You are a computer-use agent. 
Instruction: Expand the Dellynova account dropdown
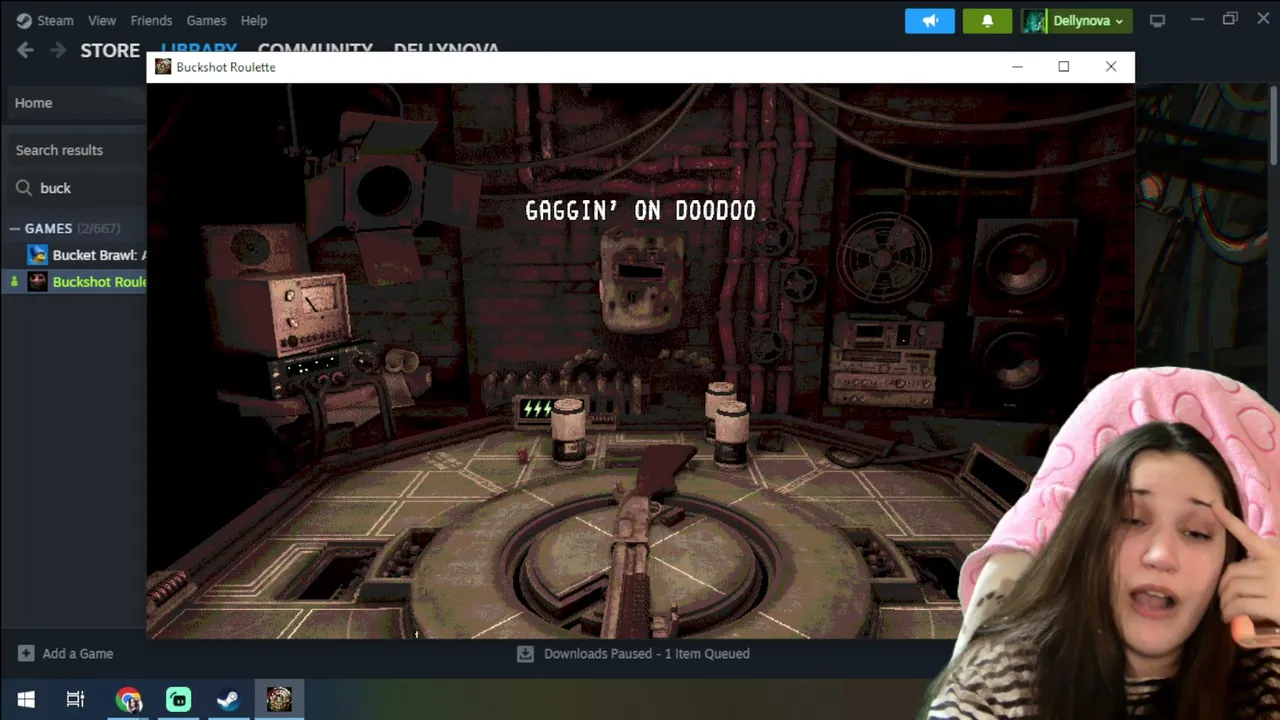[x=1088, y=21]
